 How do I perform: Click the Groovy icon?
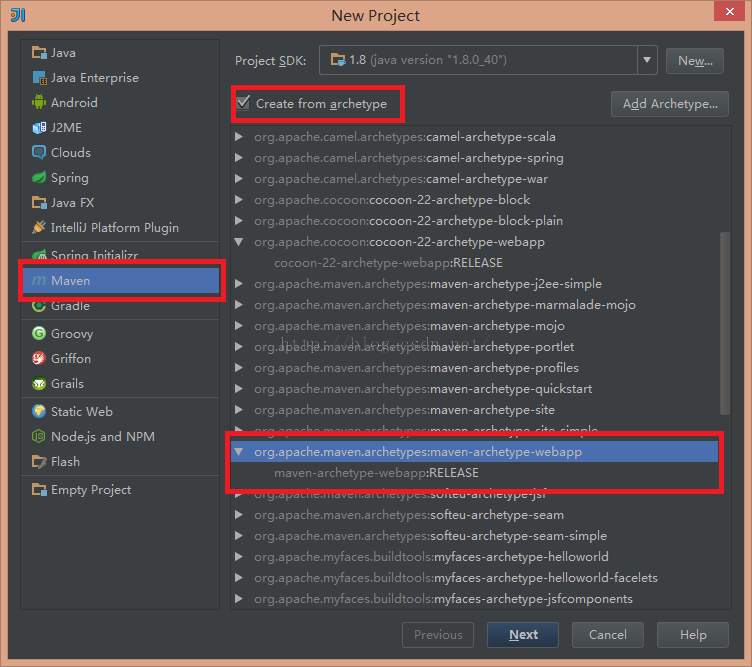[x=39, y=333]
